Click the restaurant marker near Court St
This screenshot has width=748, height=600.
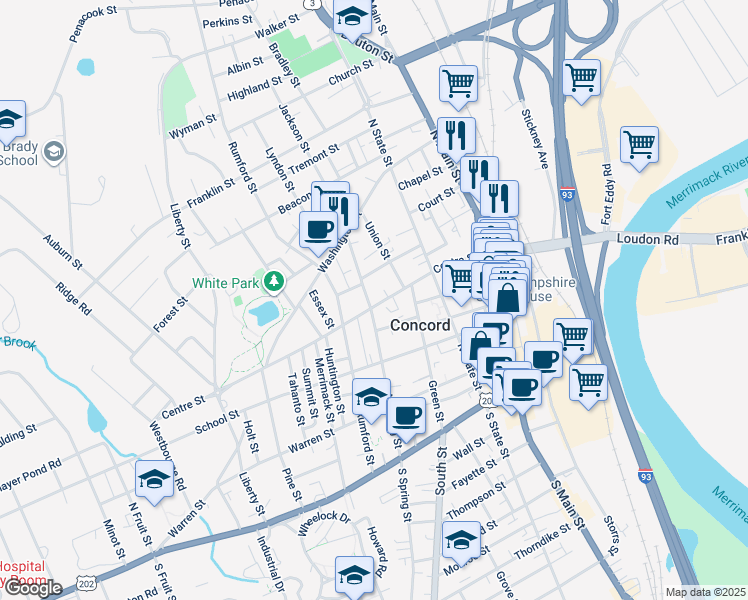[499, 200]
